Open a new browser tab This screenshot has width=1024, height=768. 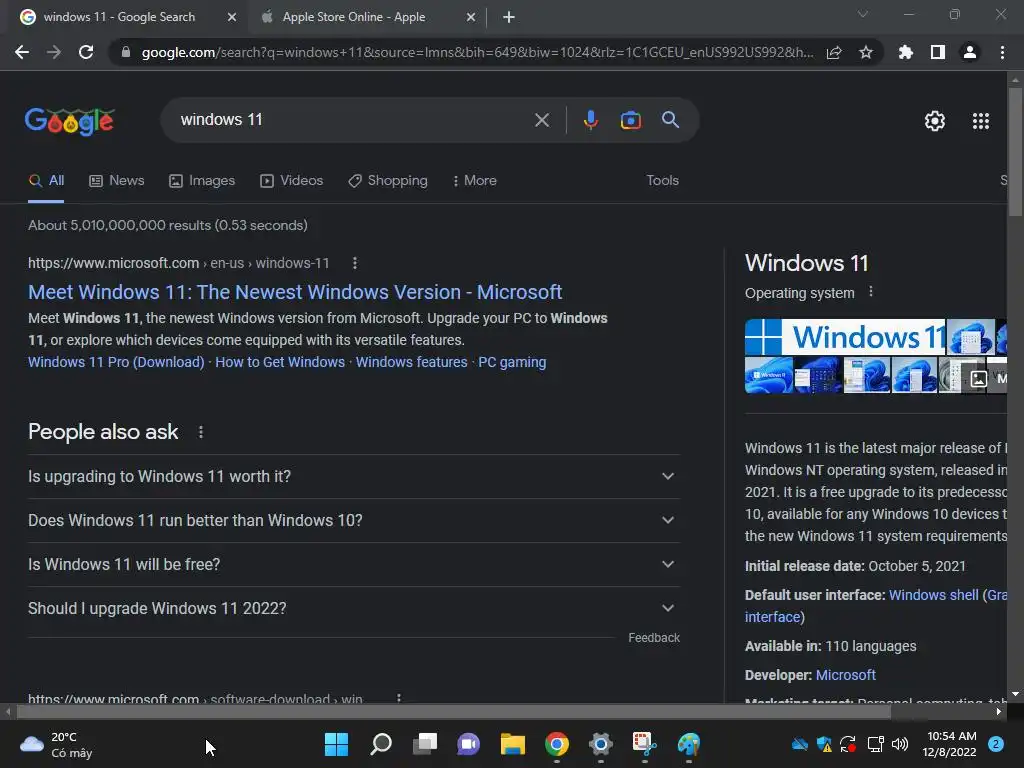[x=509, y=17]
